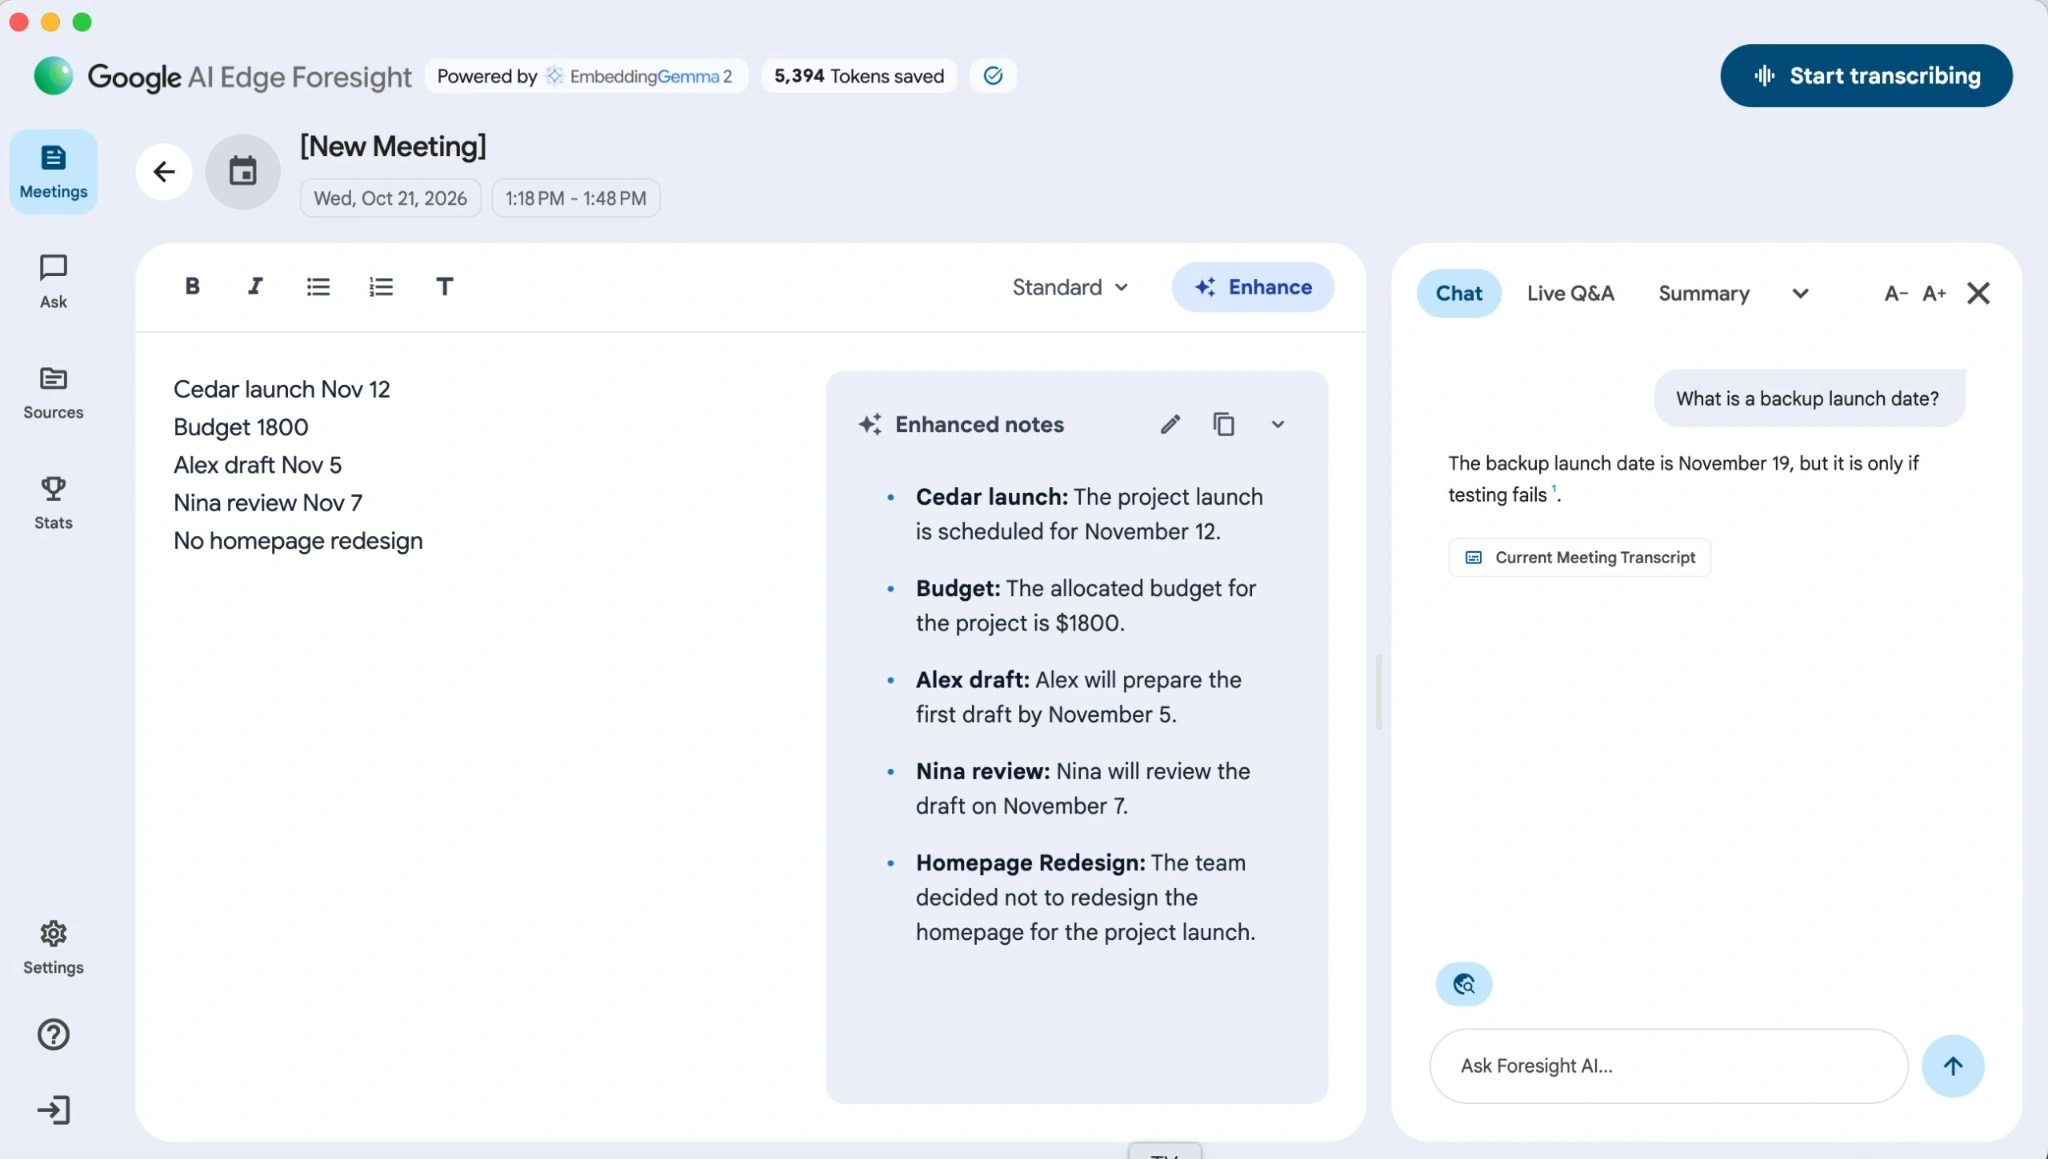This screenshot has width=2048, height=1159.
Task: Click the calendar icon beside the meeting title
Action: pos(243,172)
